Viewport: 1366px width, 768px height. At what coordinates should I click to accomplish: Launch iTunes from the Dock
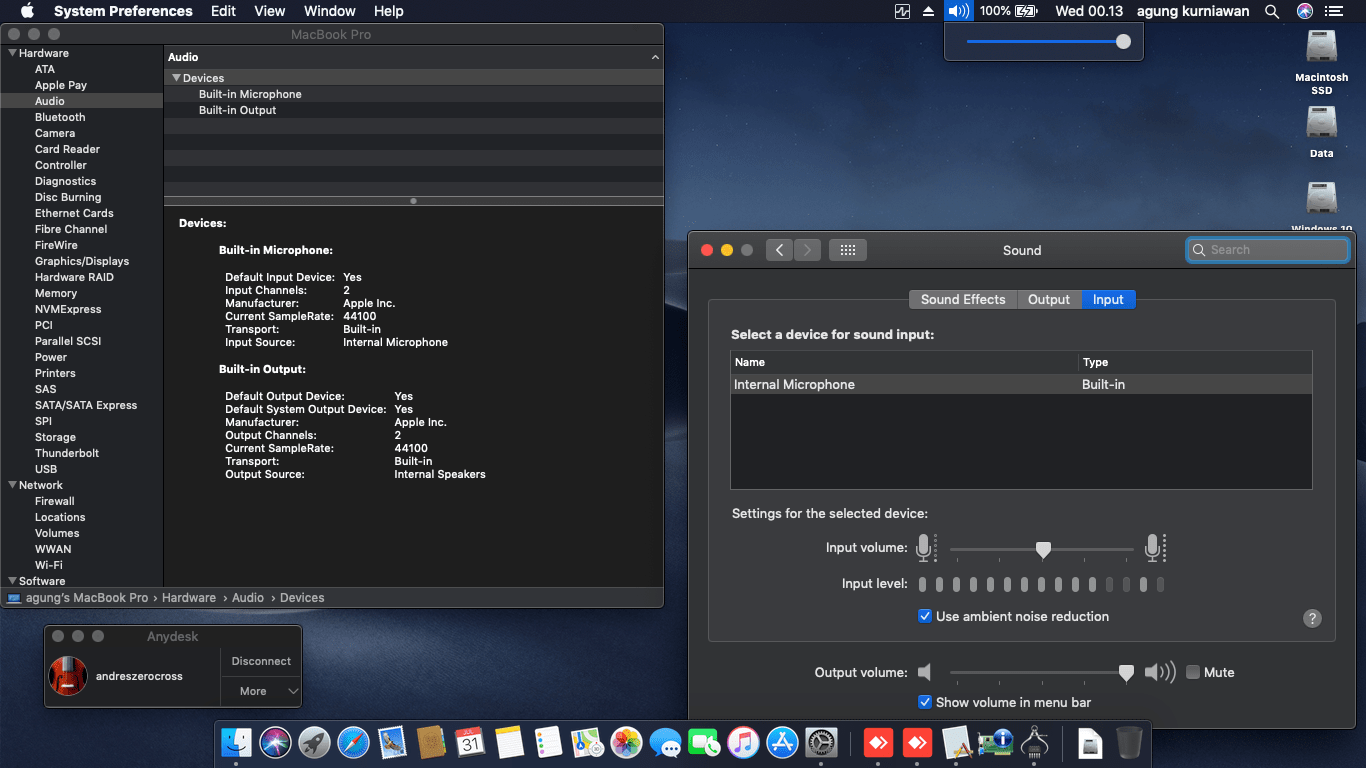[x=743, y=742]
